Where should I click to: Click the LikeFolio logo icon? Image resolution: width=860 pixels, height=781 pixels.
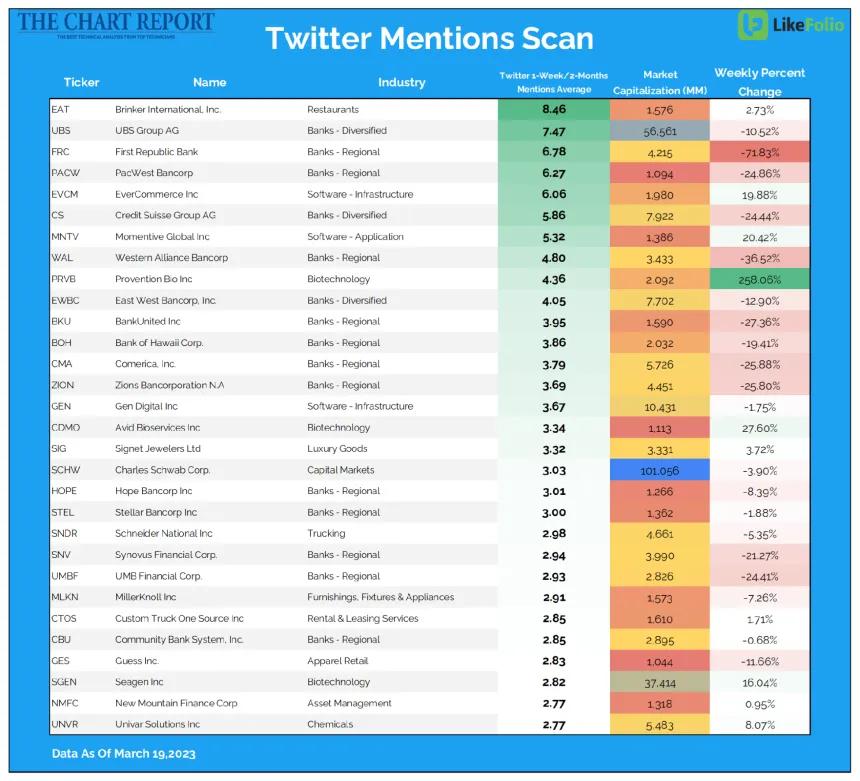[x=752, y=25]
